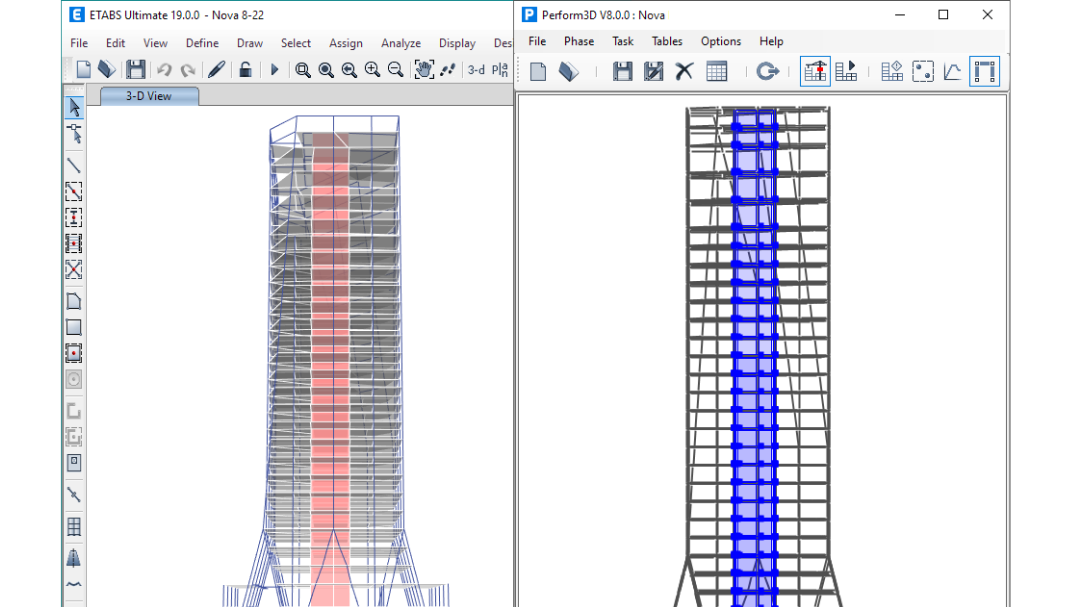Click the Run Analysis play icon in ETABS

(275, 69)
